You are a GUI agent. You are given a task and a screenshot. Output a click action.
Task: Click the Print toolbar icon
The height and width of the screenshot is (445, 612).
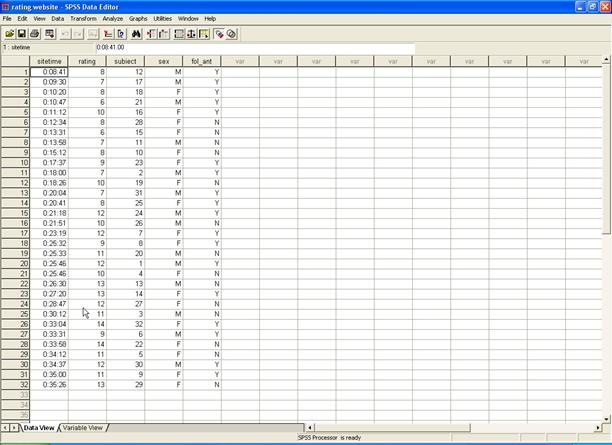[35, 33]
